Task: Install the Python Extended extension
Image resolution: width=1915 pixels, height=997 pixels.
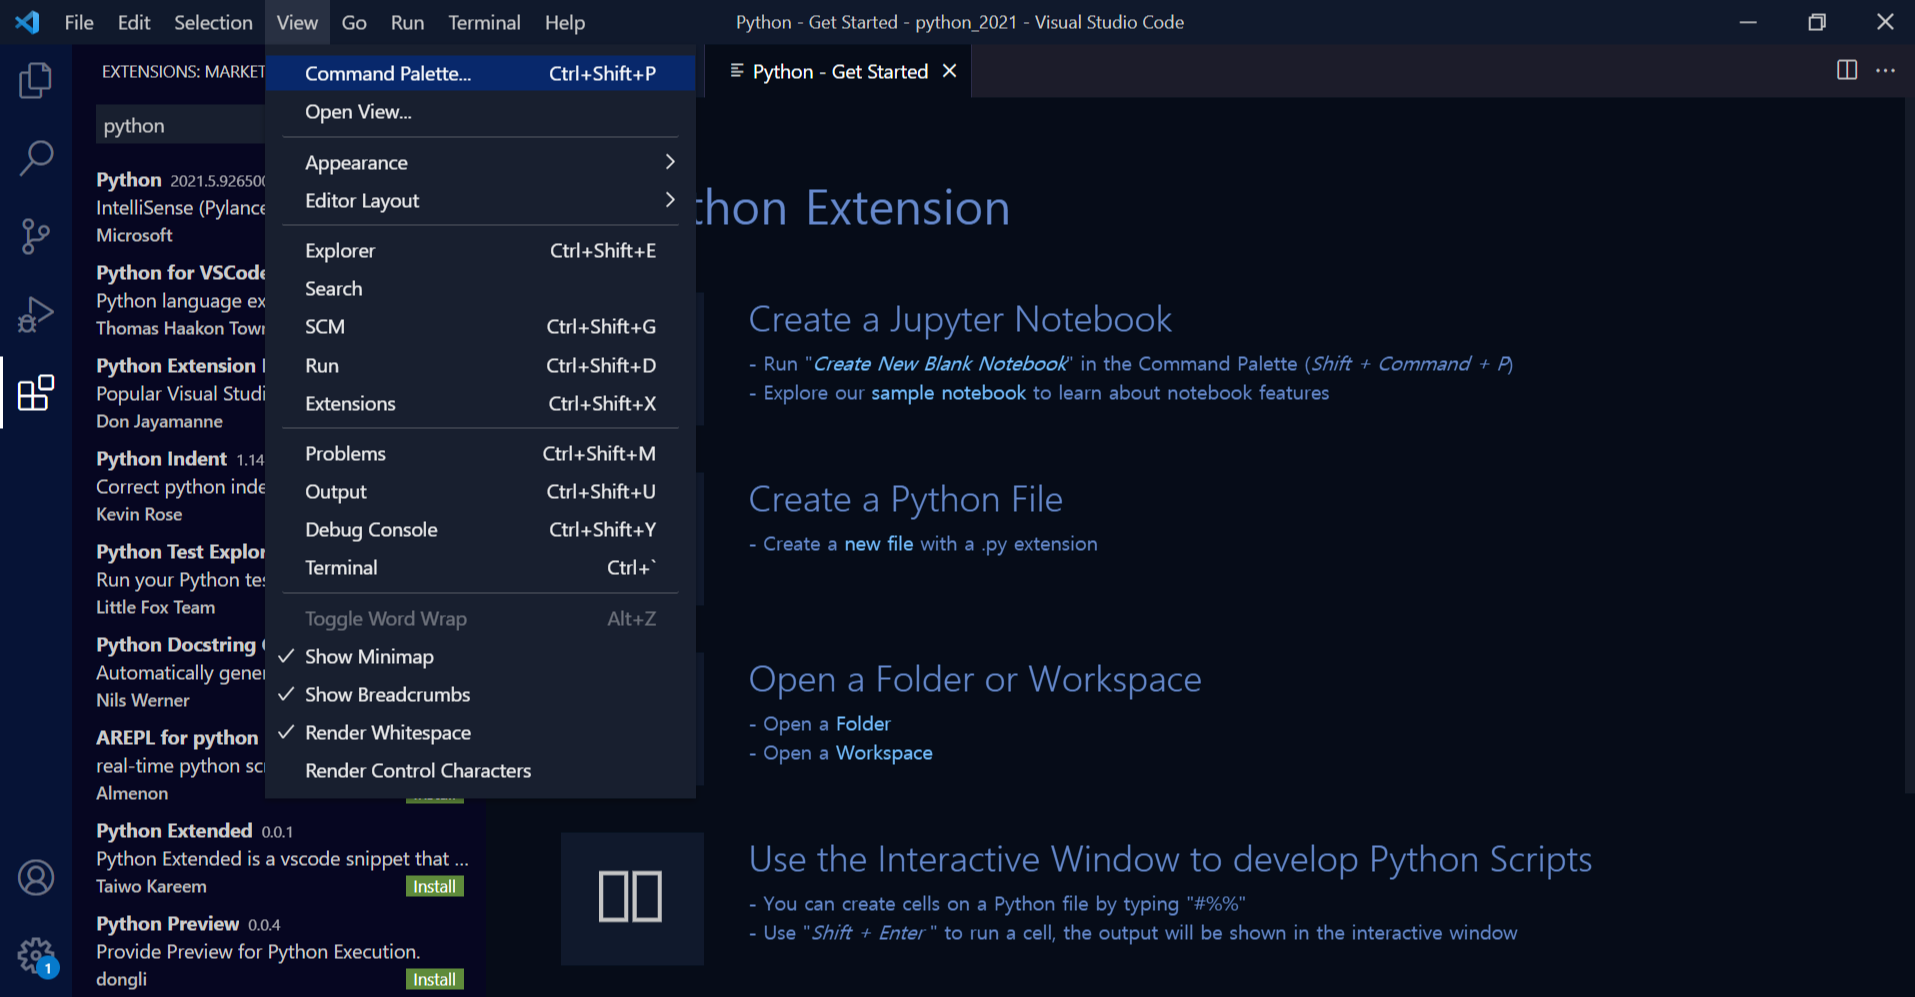Action: point(435,887)
